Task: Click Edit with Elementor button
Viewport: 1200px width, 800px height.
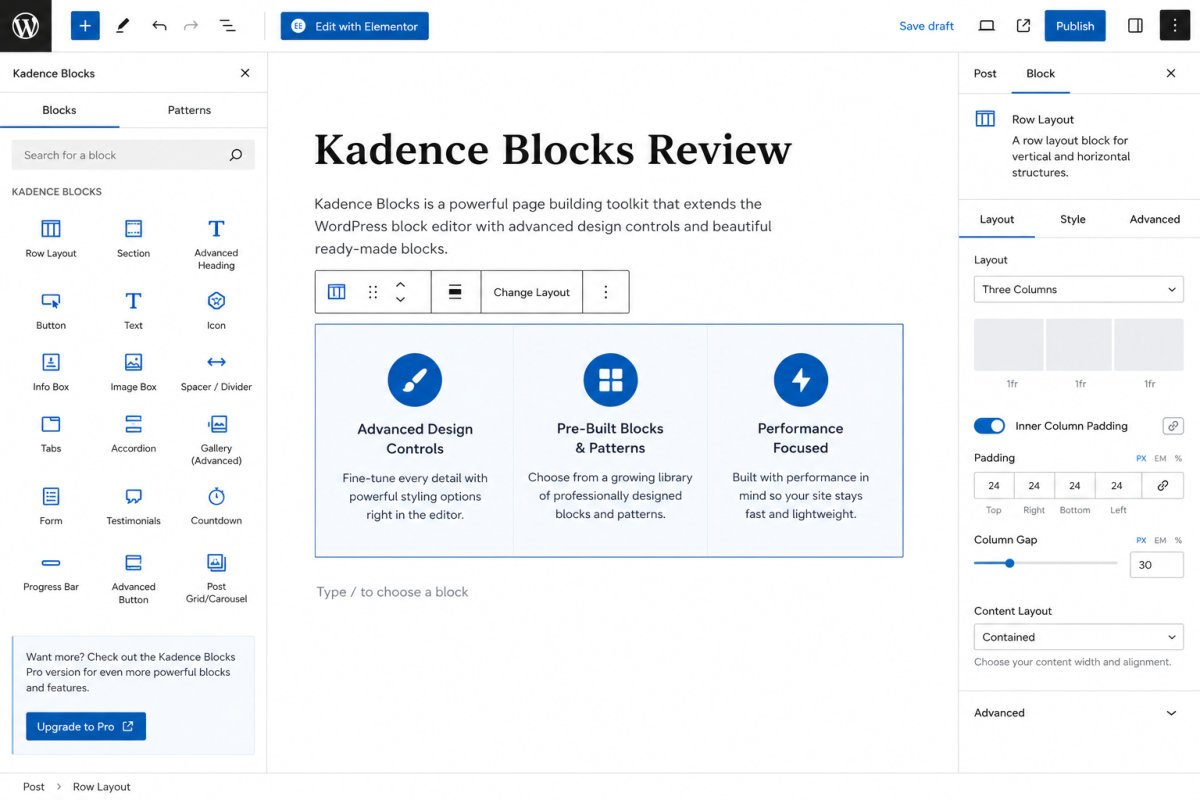Action: pyautogui.click(x=355, y=26)
